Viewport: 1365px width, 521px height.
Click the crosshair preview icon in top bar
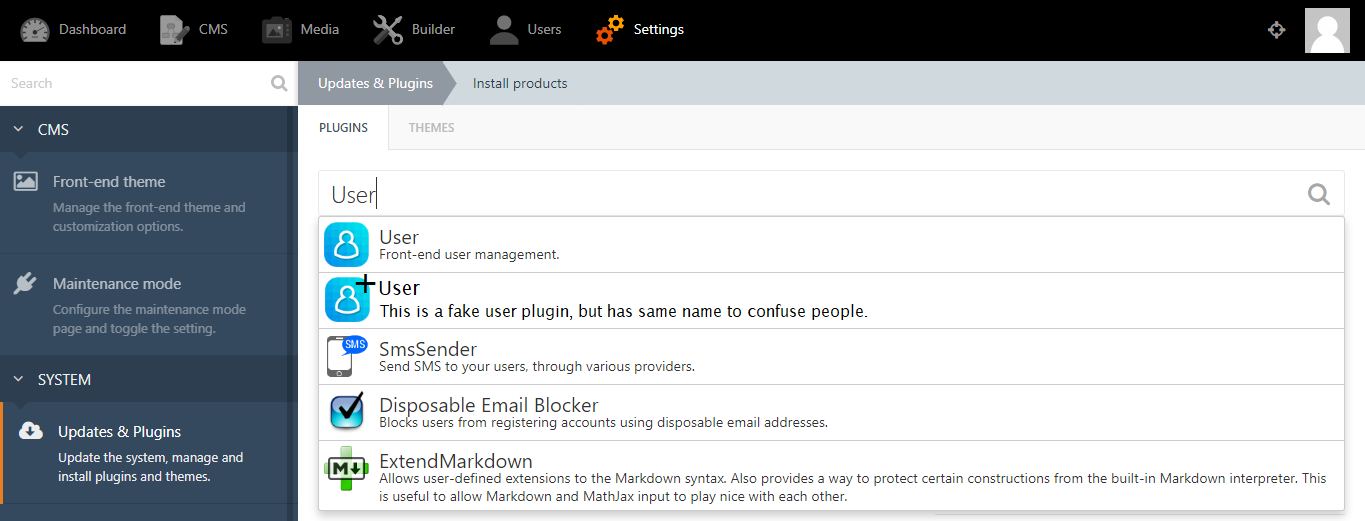pos(1276,30)
